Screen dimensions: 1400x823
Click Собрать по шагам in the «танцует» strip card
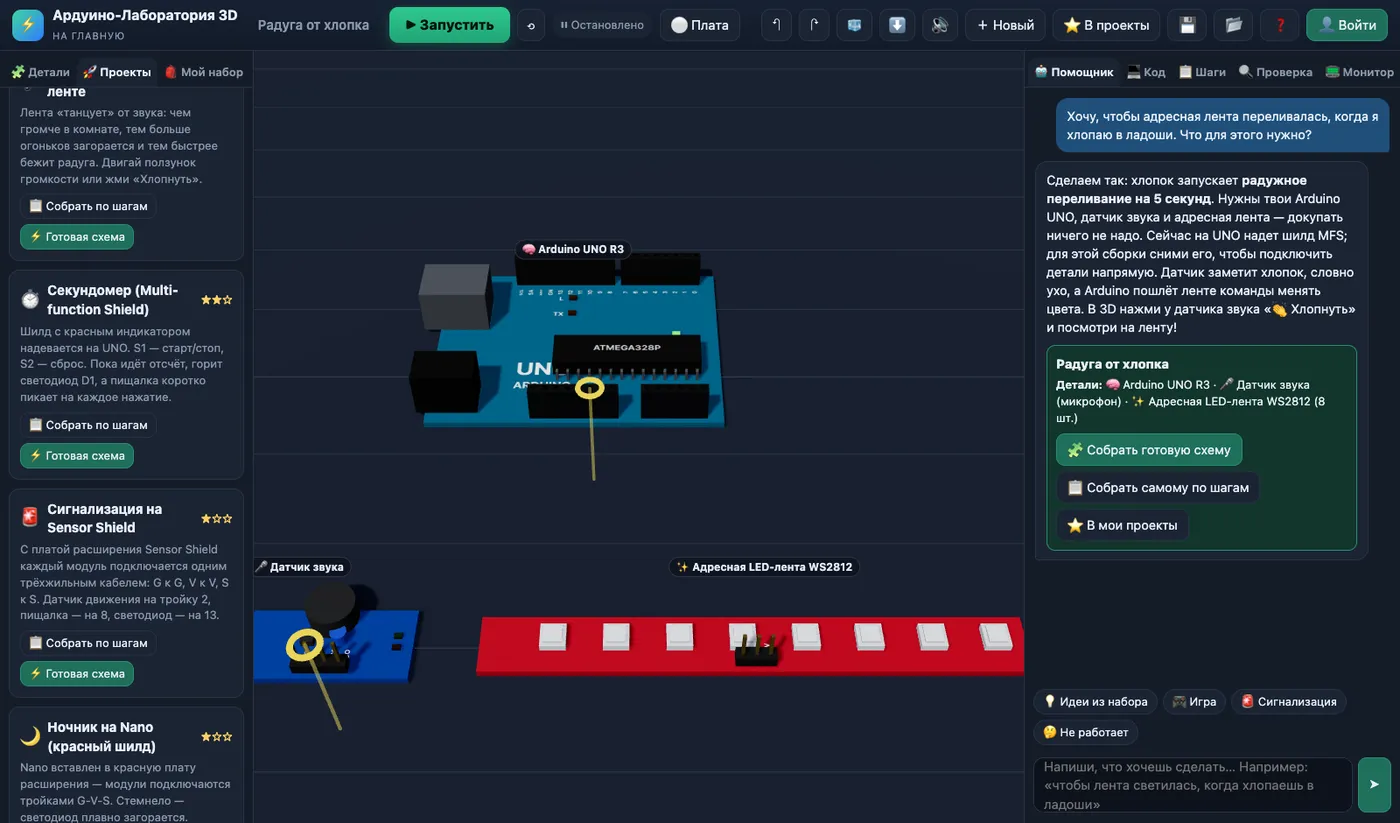88,206
